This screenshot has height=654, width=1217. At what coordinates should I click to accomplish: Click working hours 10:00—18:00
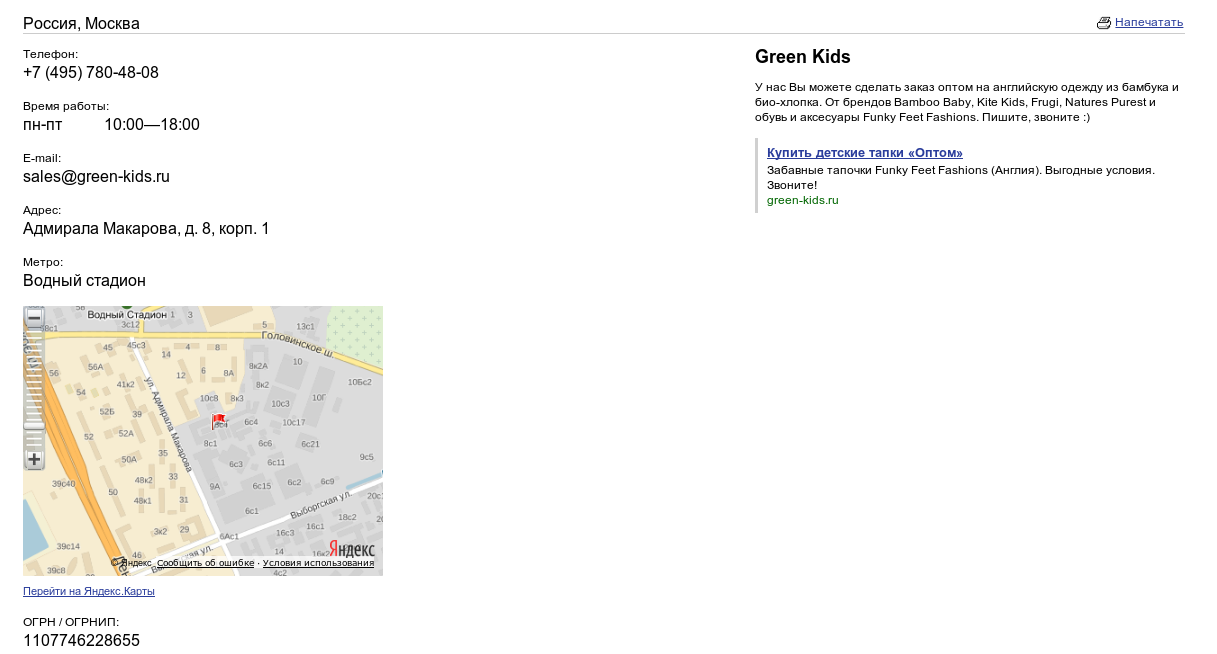(x=152, y=125)
